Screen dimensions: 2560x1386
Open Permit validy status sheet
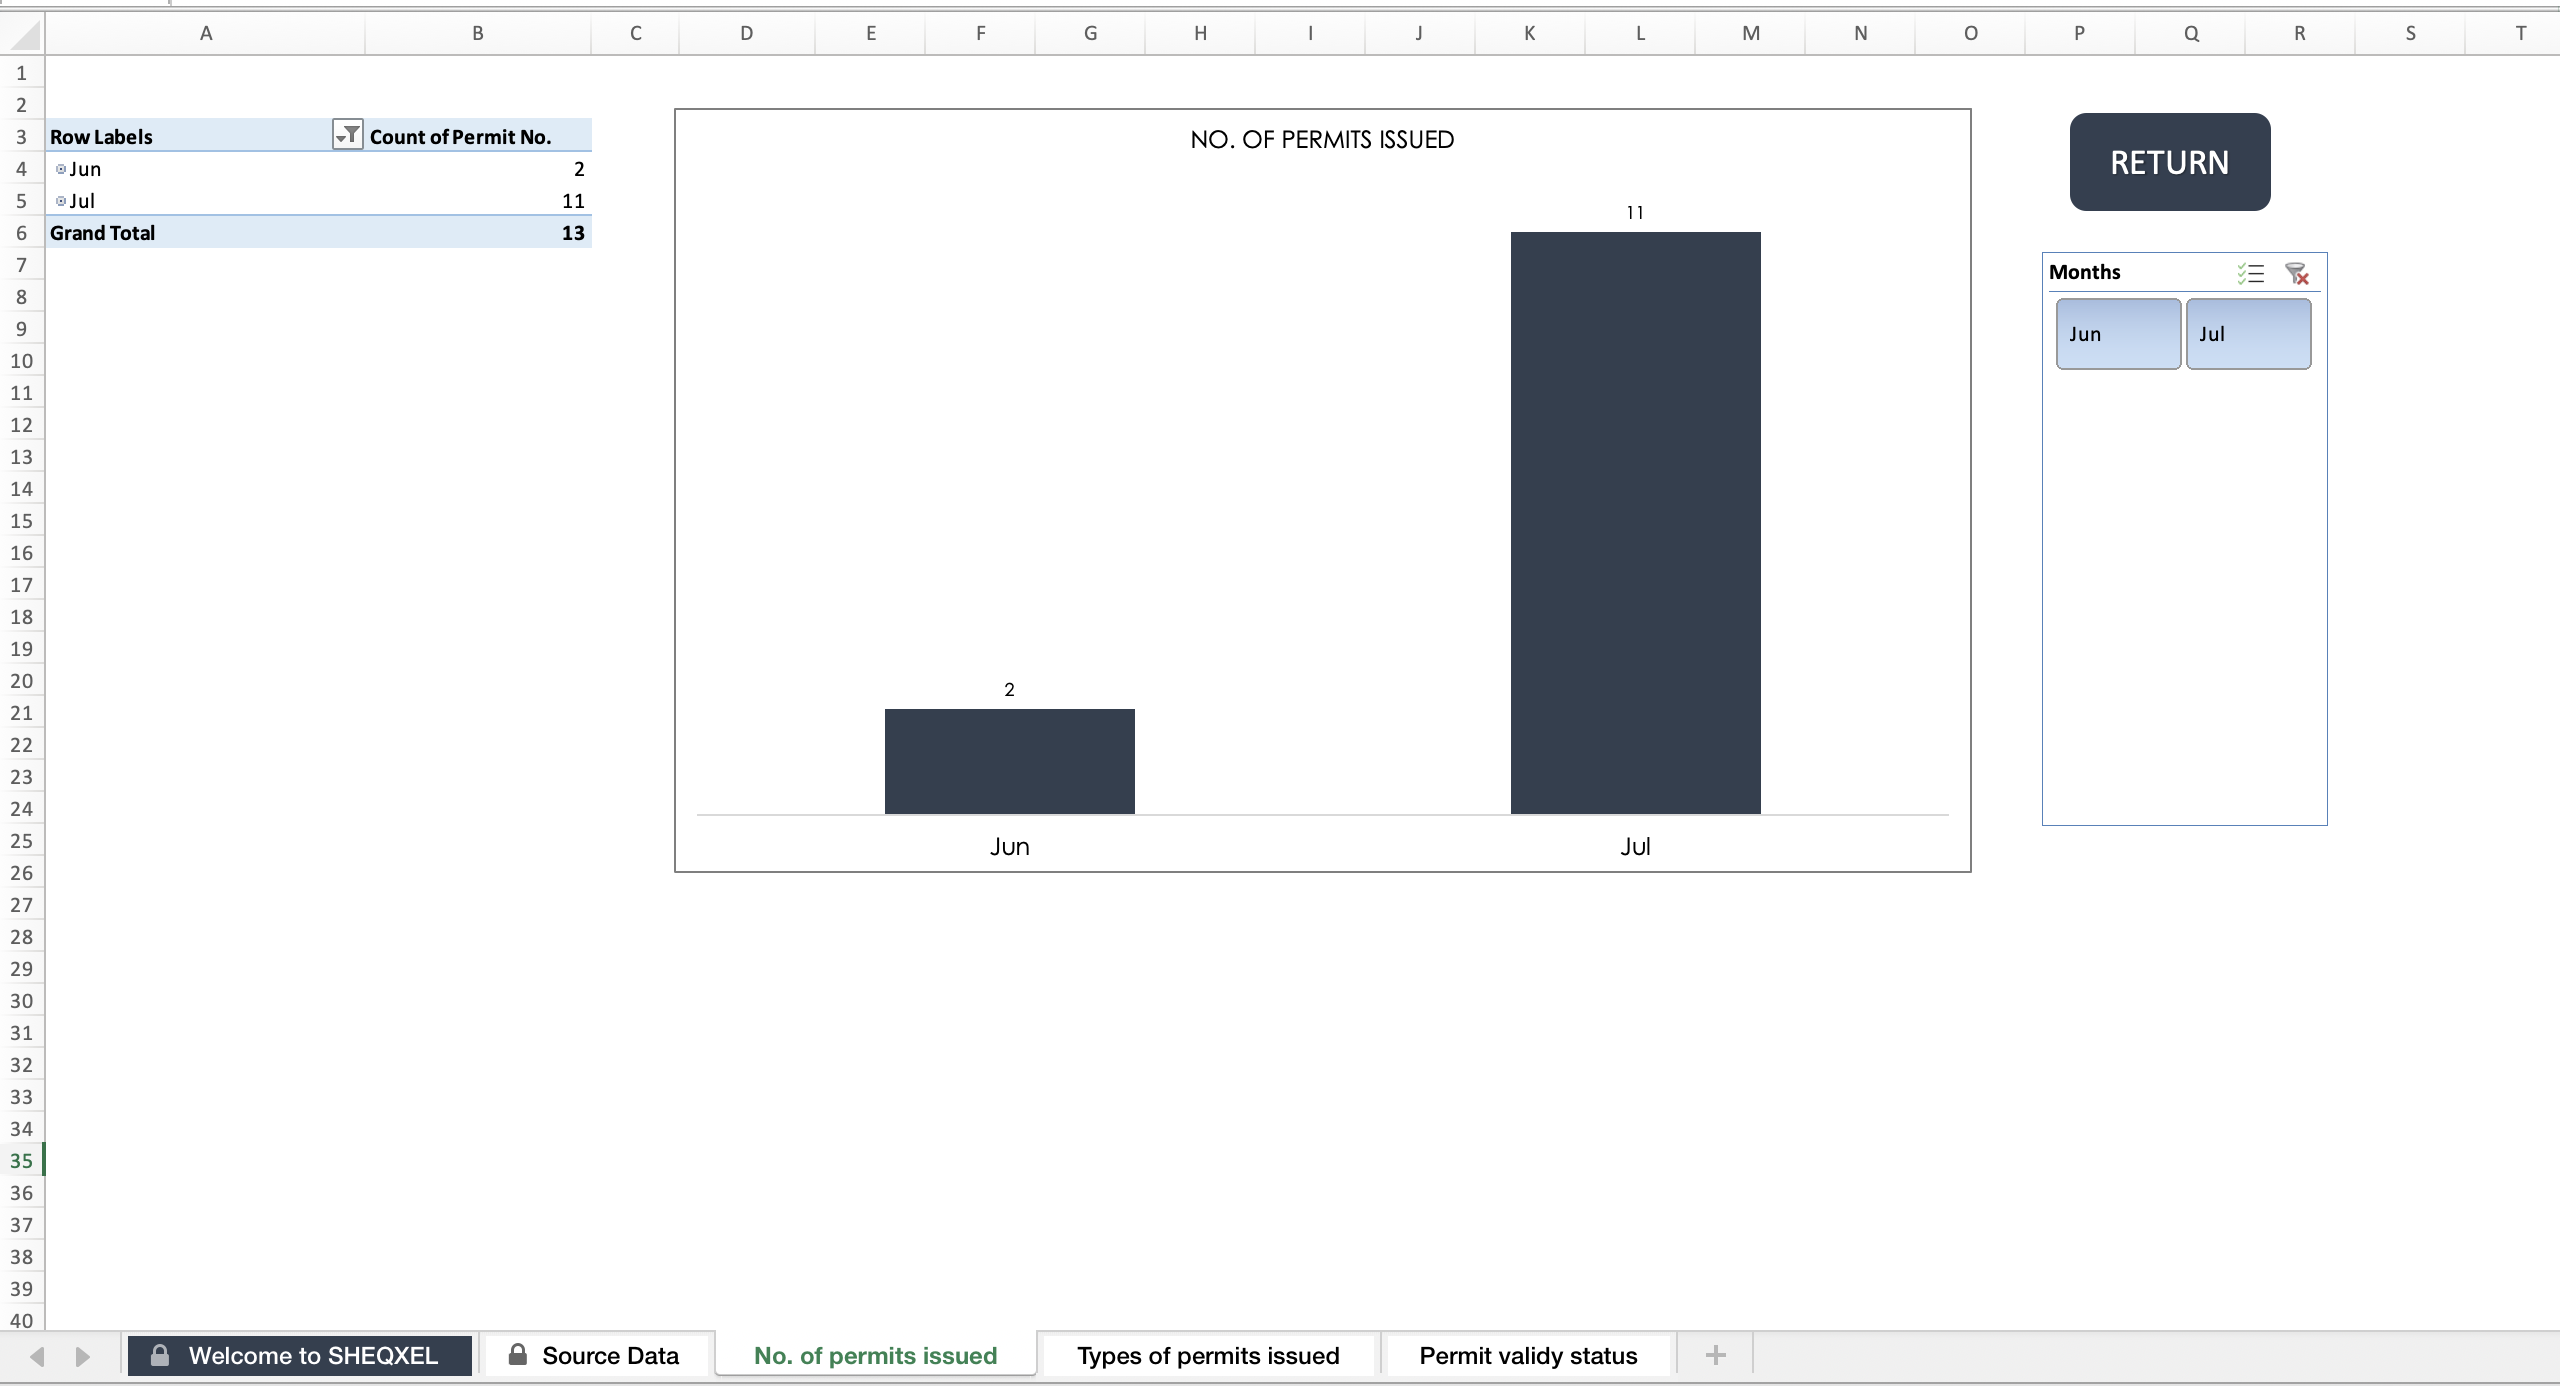(1528, 1355)
